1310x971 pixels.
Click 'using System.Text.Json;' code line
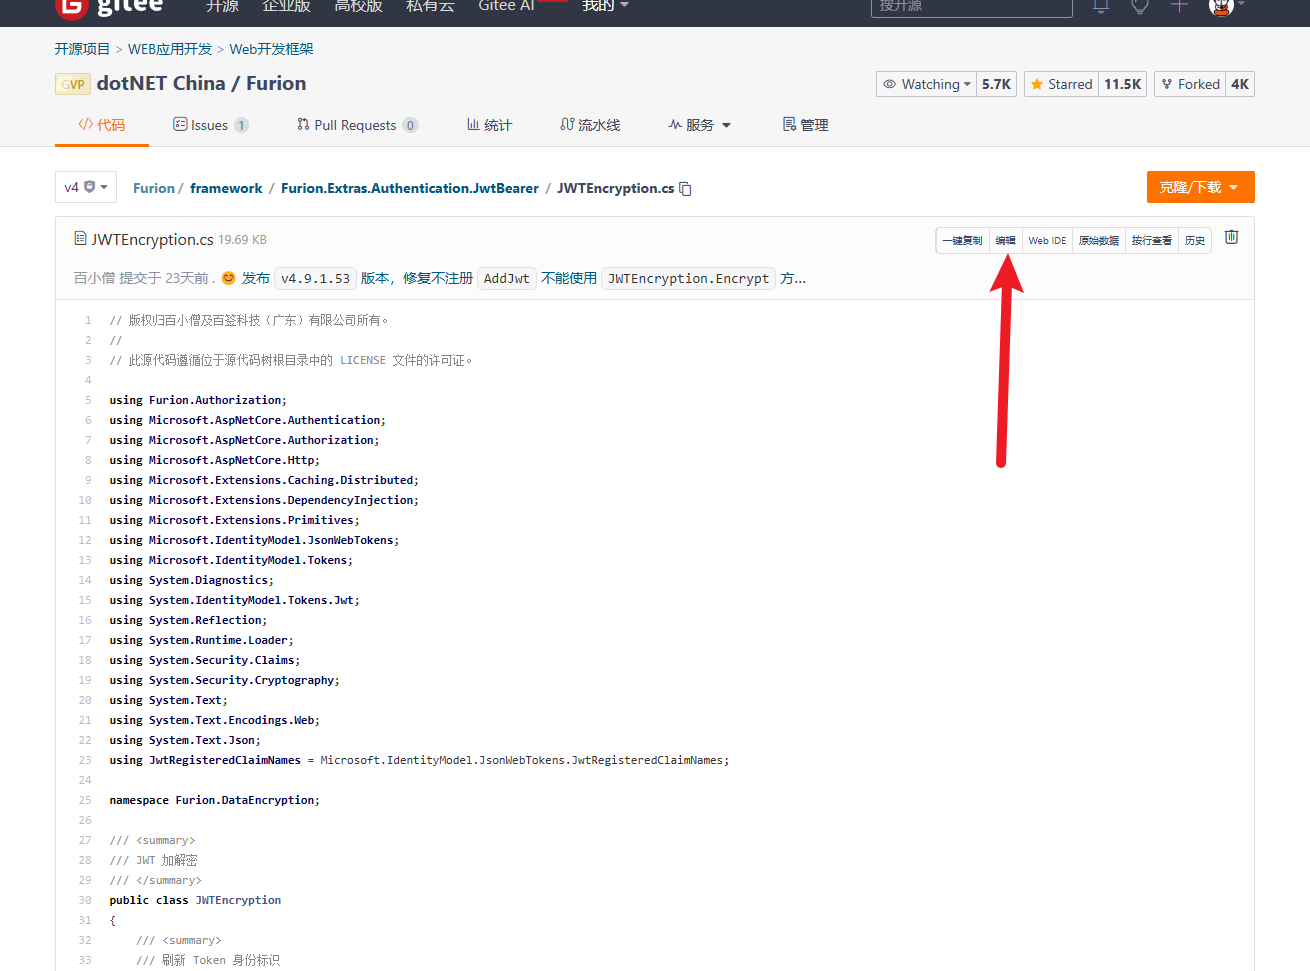point(185,740)
